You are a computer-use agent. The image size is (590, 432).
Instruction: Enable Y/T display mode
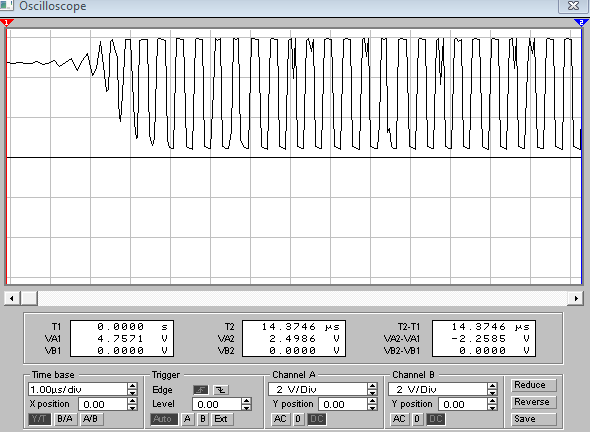coord(40,419)
